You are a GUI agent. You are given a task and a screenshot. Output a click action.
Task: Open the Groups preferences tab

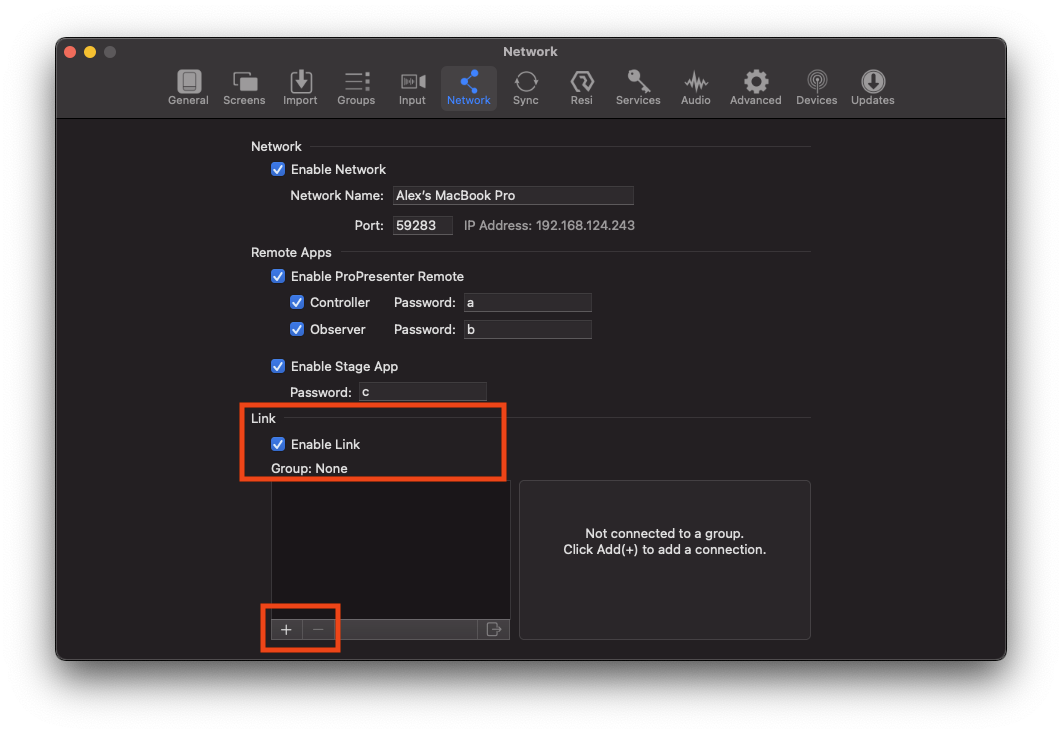[x=356, y=87]
